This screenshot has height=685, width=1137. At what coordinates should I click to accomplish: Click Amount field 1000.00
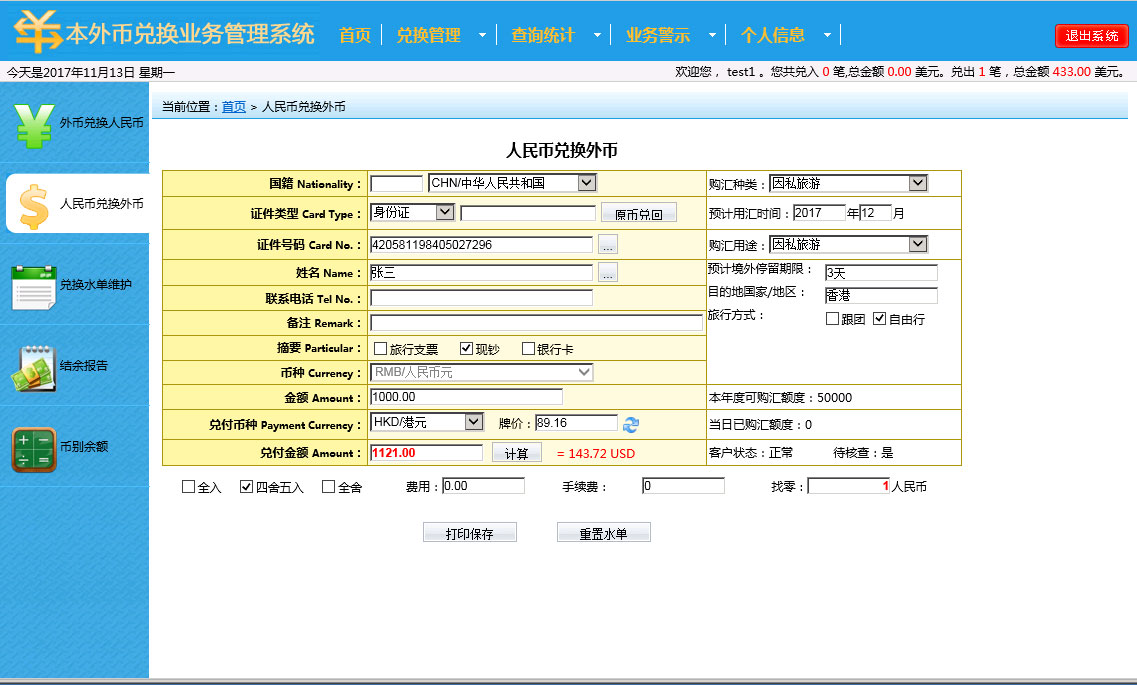(x=466, y=397)
